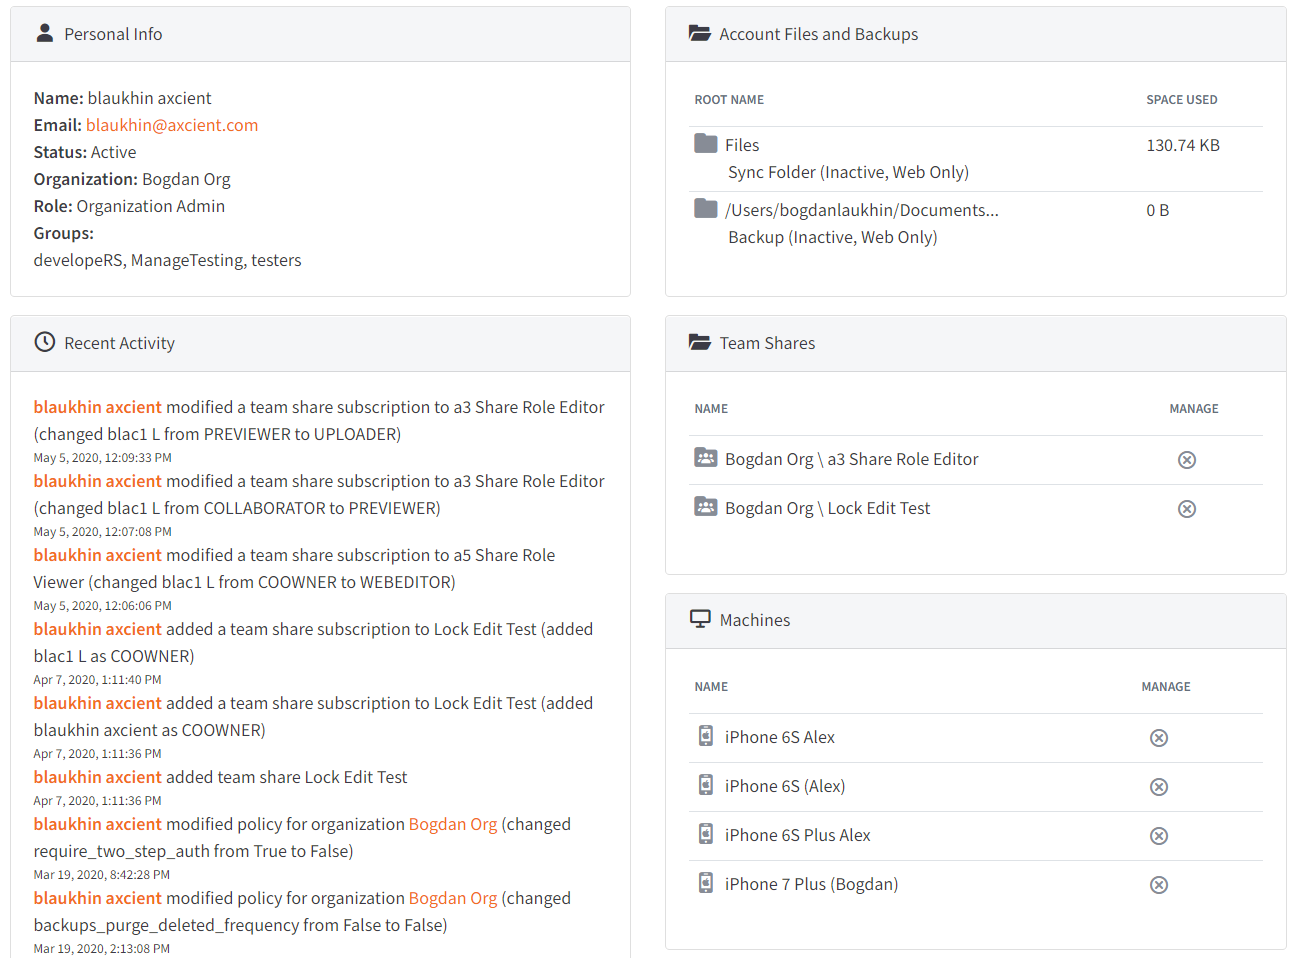The width and height of the screenshot is (1296, 958).
Task: Click blaukhin axcient in the newest activity entry
Action: (97, 406)
